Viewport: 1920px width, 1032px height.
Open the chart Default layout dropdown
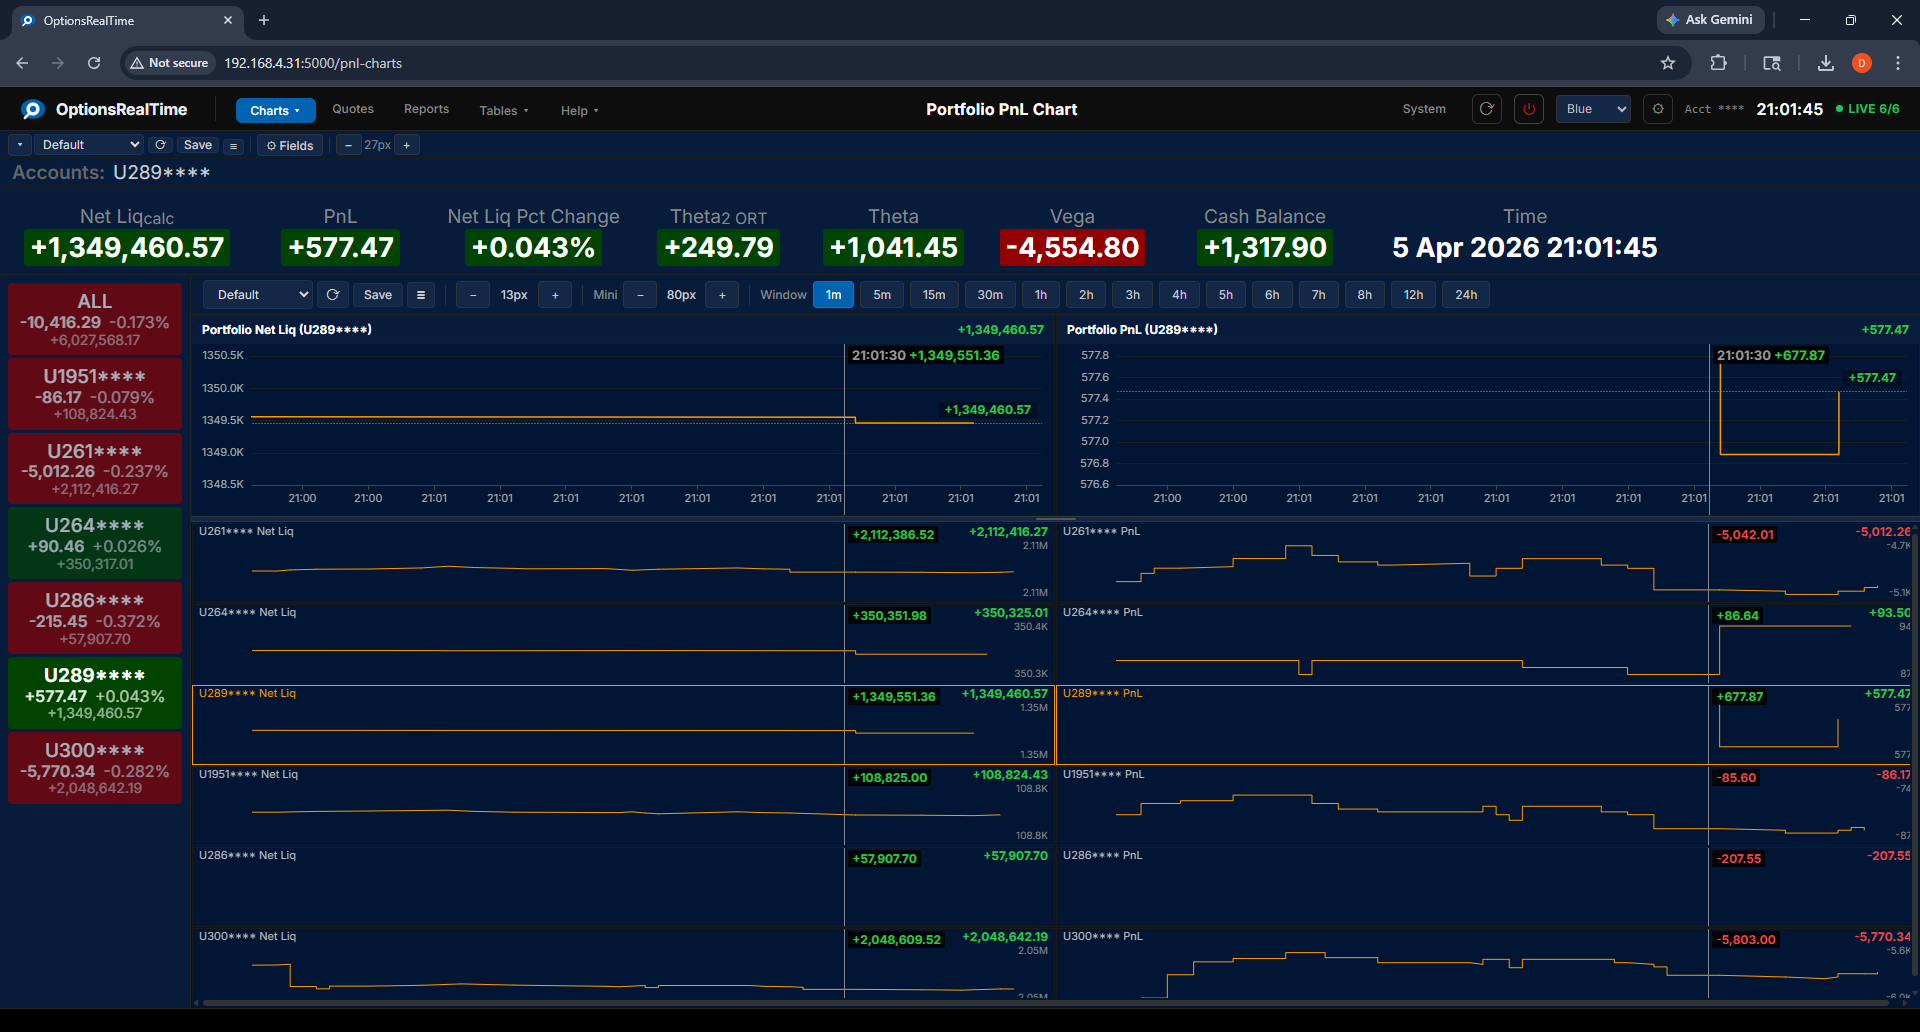click(258, 295)
